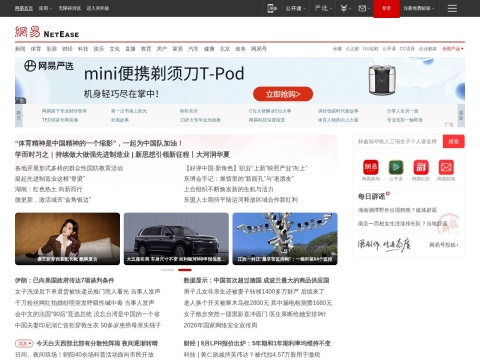The height and width of the screenshot is (360, 480).
Task: Select the gray first carousel indicator
Action: pyautogui.click(x=168, y=270)
